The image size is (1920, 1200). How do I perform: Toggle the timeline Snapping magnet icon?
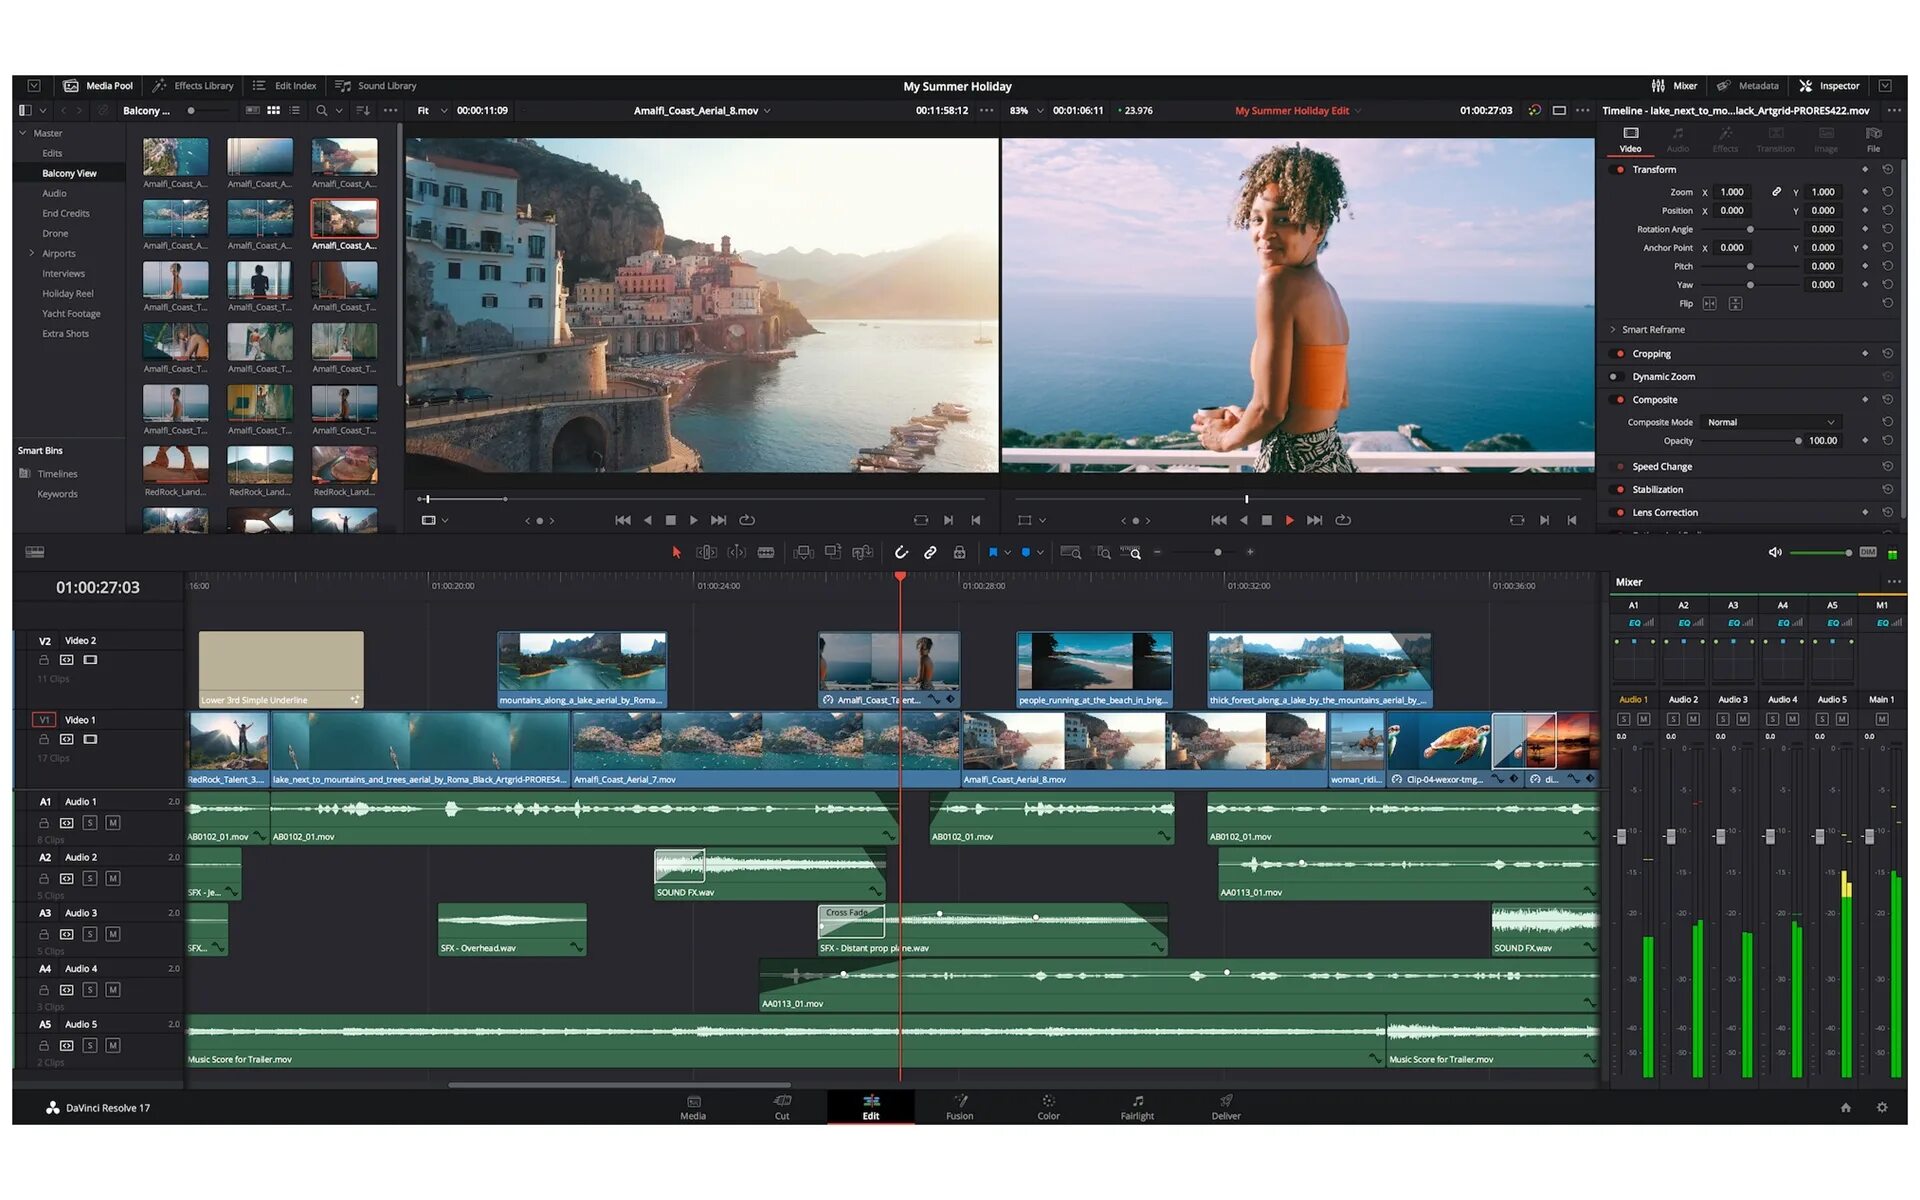coord(901,552)
